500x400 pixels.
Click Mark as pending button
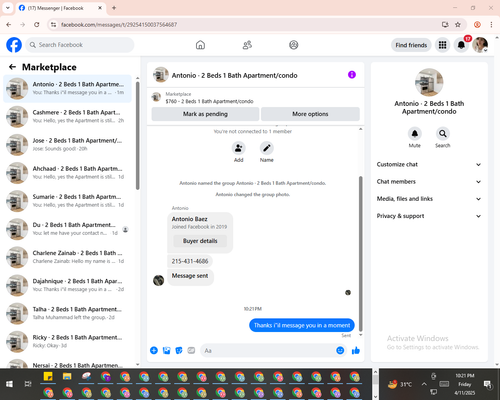coord(205,114)
